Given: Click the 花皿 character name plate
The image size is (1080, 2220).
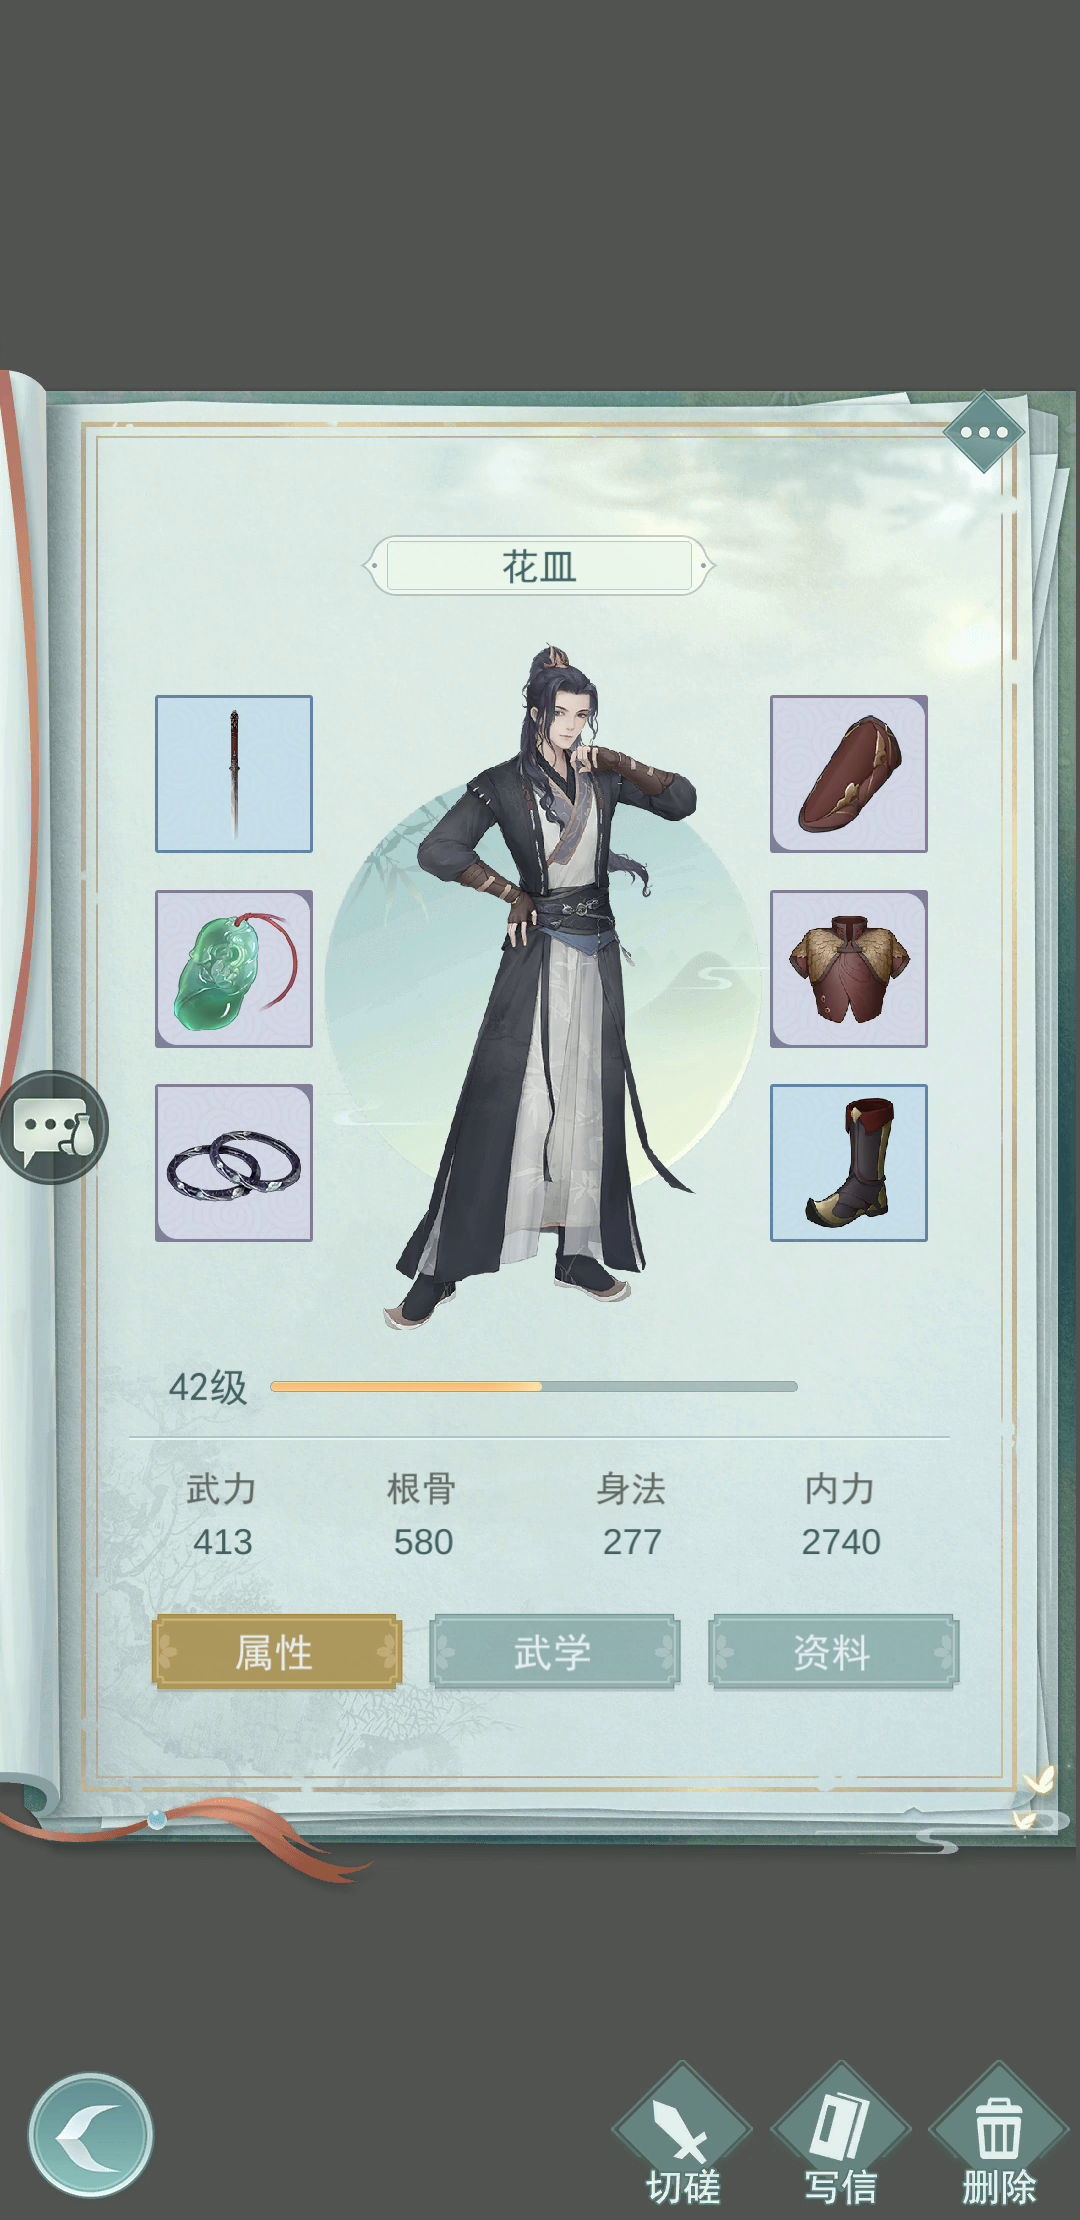Looking at the screenshot, I should point(539,566).
